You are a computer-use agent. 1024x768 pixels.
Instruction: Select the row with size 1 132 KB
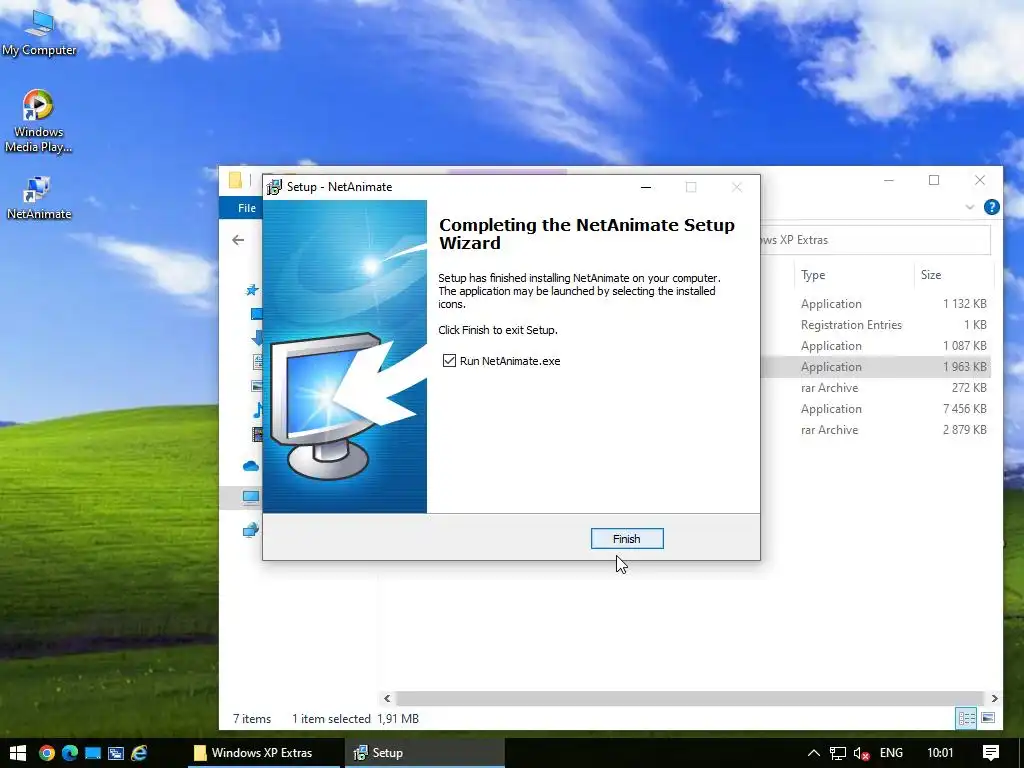click(x=876, y=304)
